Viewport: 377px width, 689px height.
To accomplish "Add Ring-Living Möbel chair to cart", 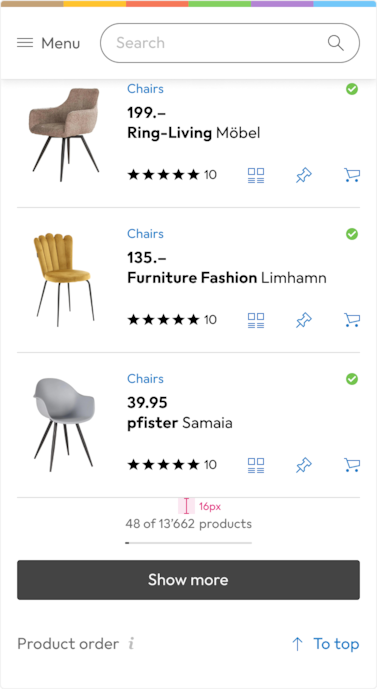I will [x=352, y=175].
